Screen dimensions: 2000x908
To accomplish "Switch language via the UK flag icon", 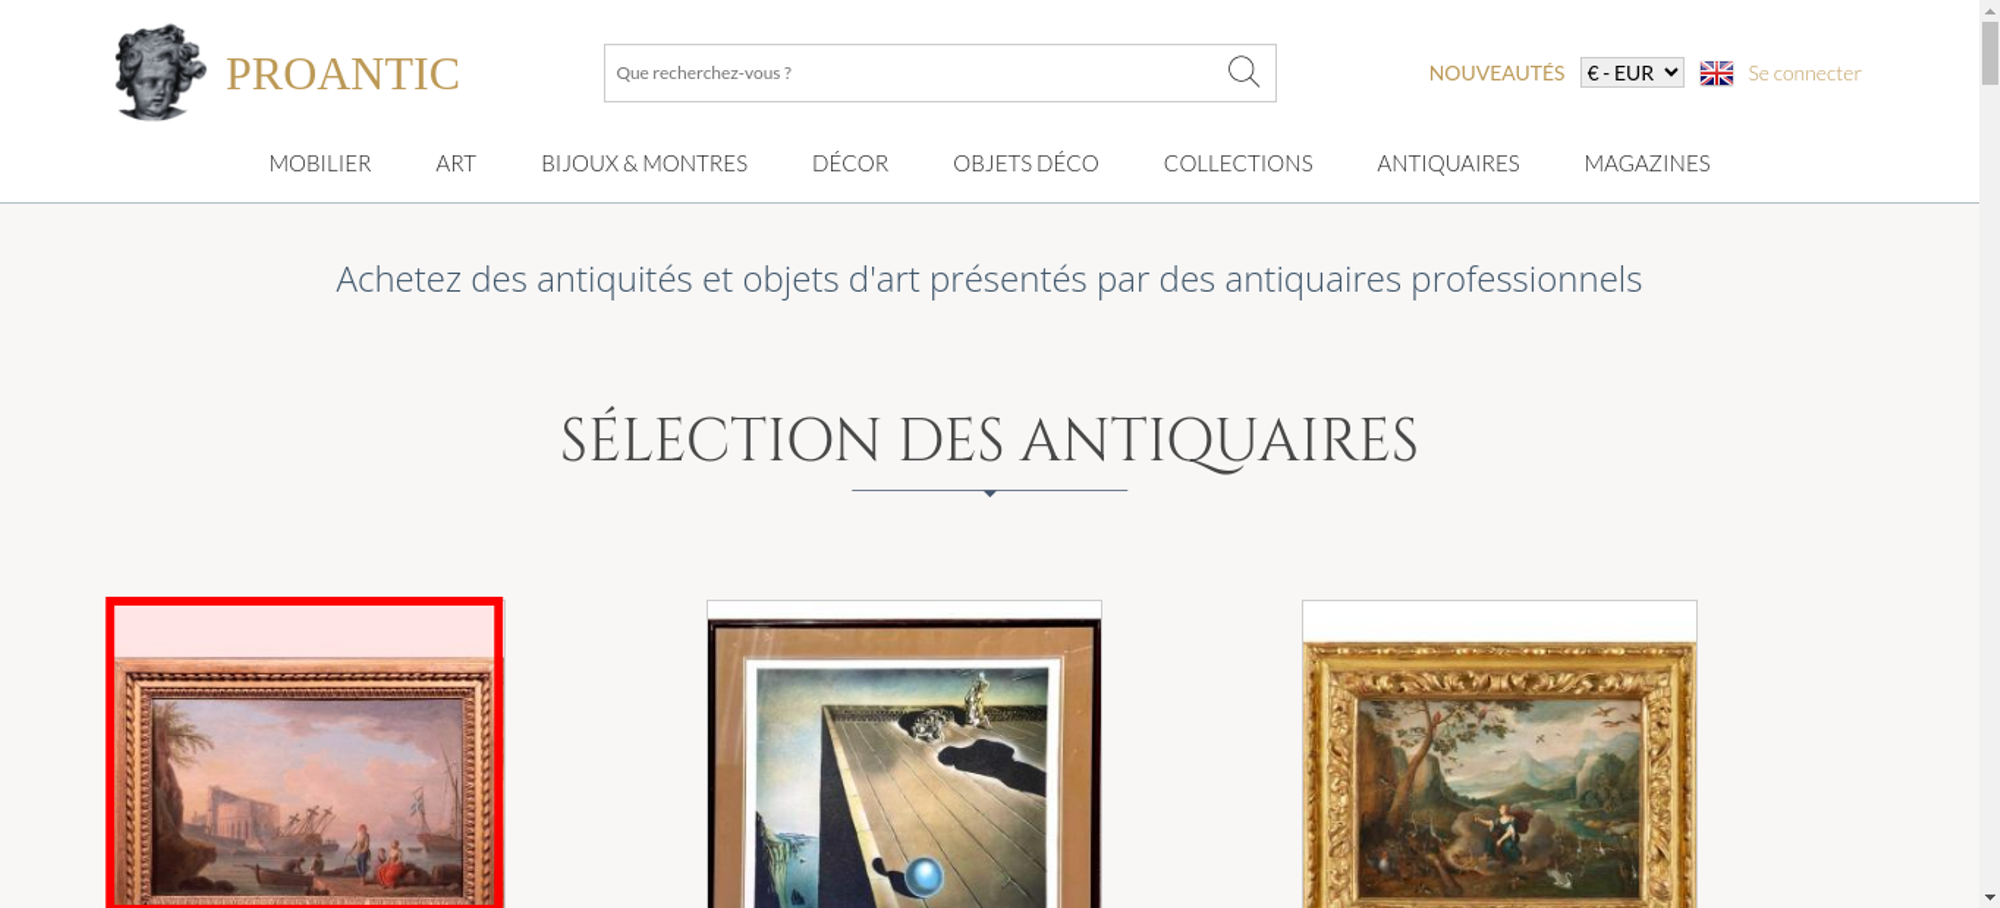I will [1716, 73].
